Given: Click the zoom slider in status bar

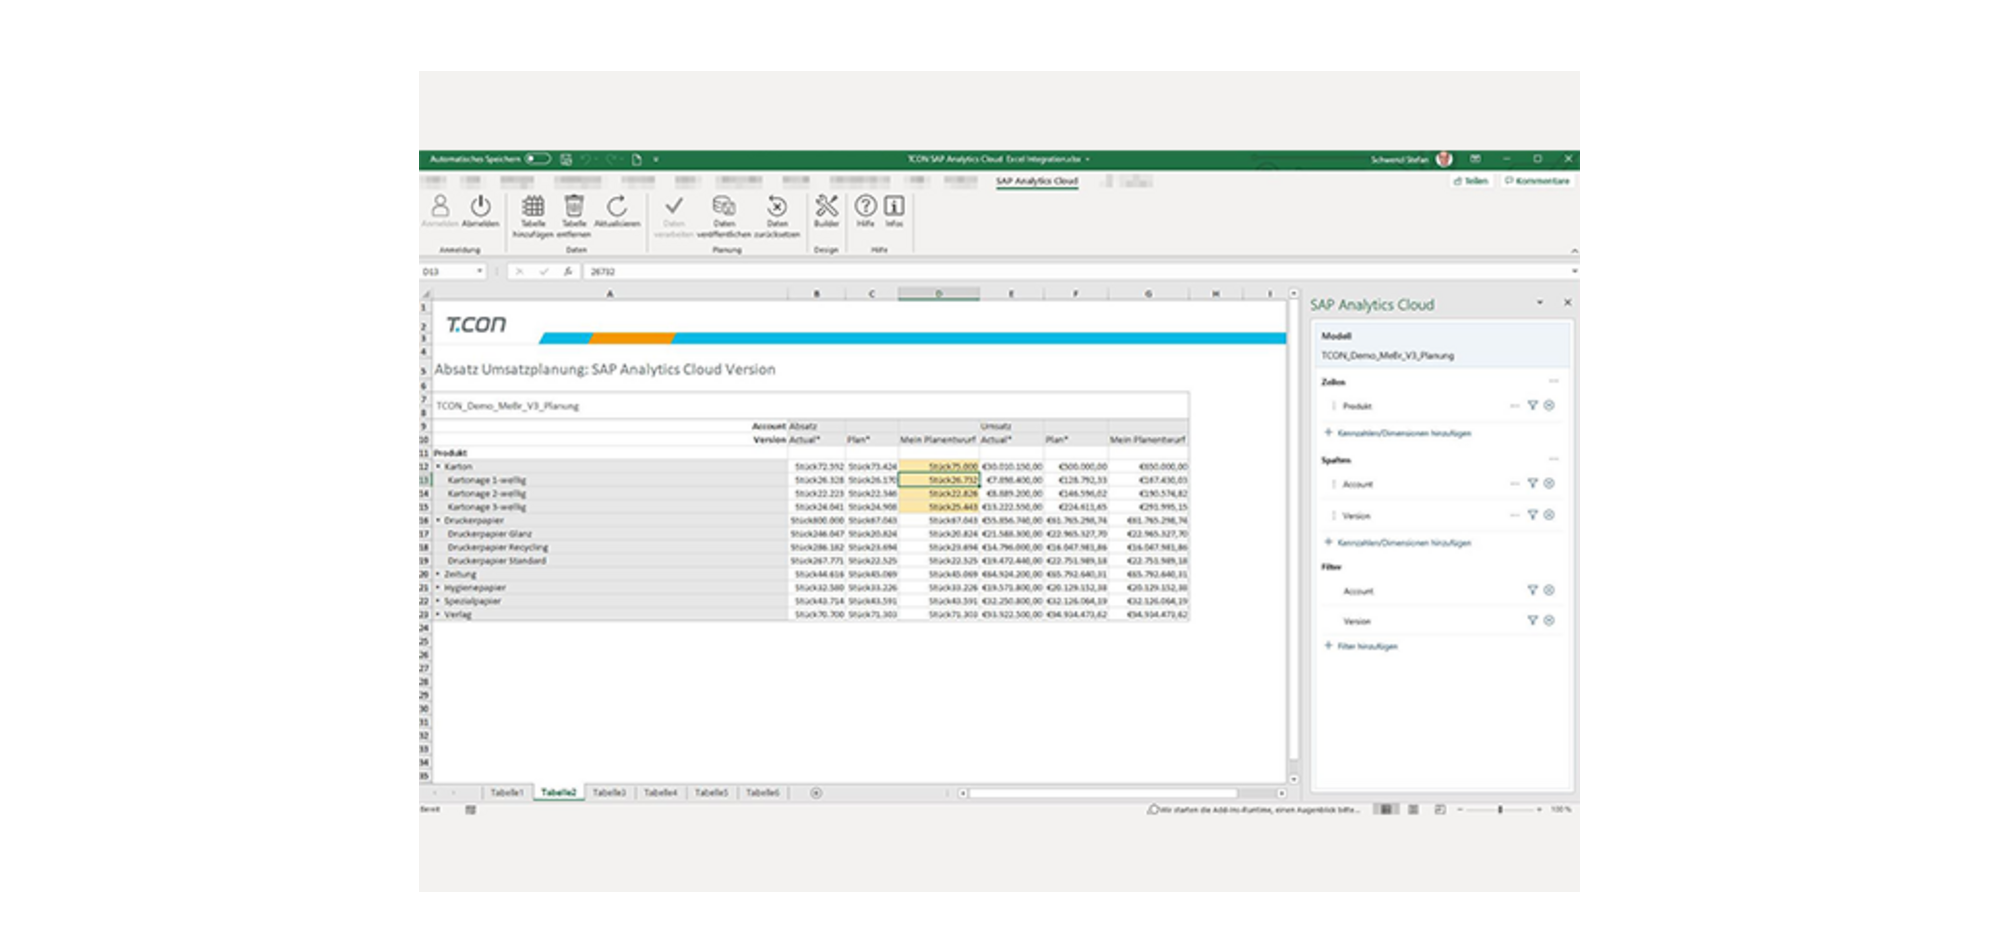Looking at the screenshot, I should click(x=1500, y=809).
